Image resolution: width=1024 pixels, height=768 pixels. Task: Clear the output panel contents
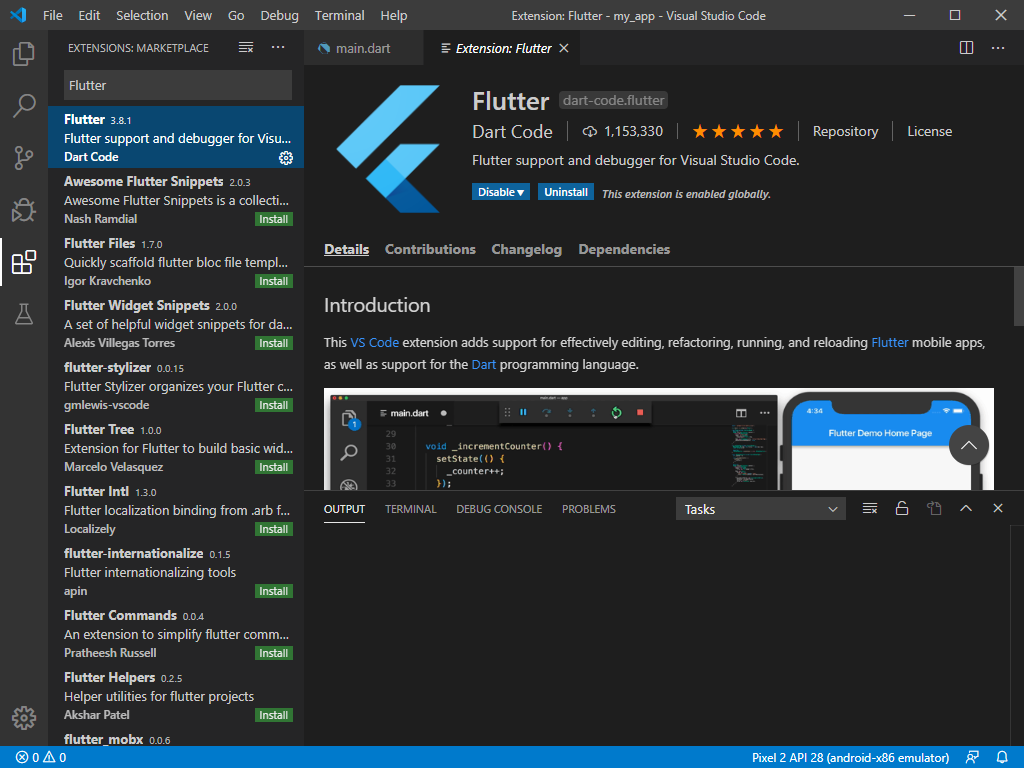[x=870, y=509]
